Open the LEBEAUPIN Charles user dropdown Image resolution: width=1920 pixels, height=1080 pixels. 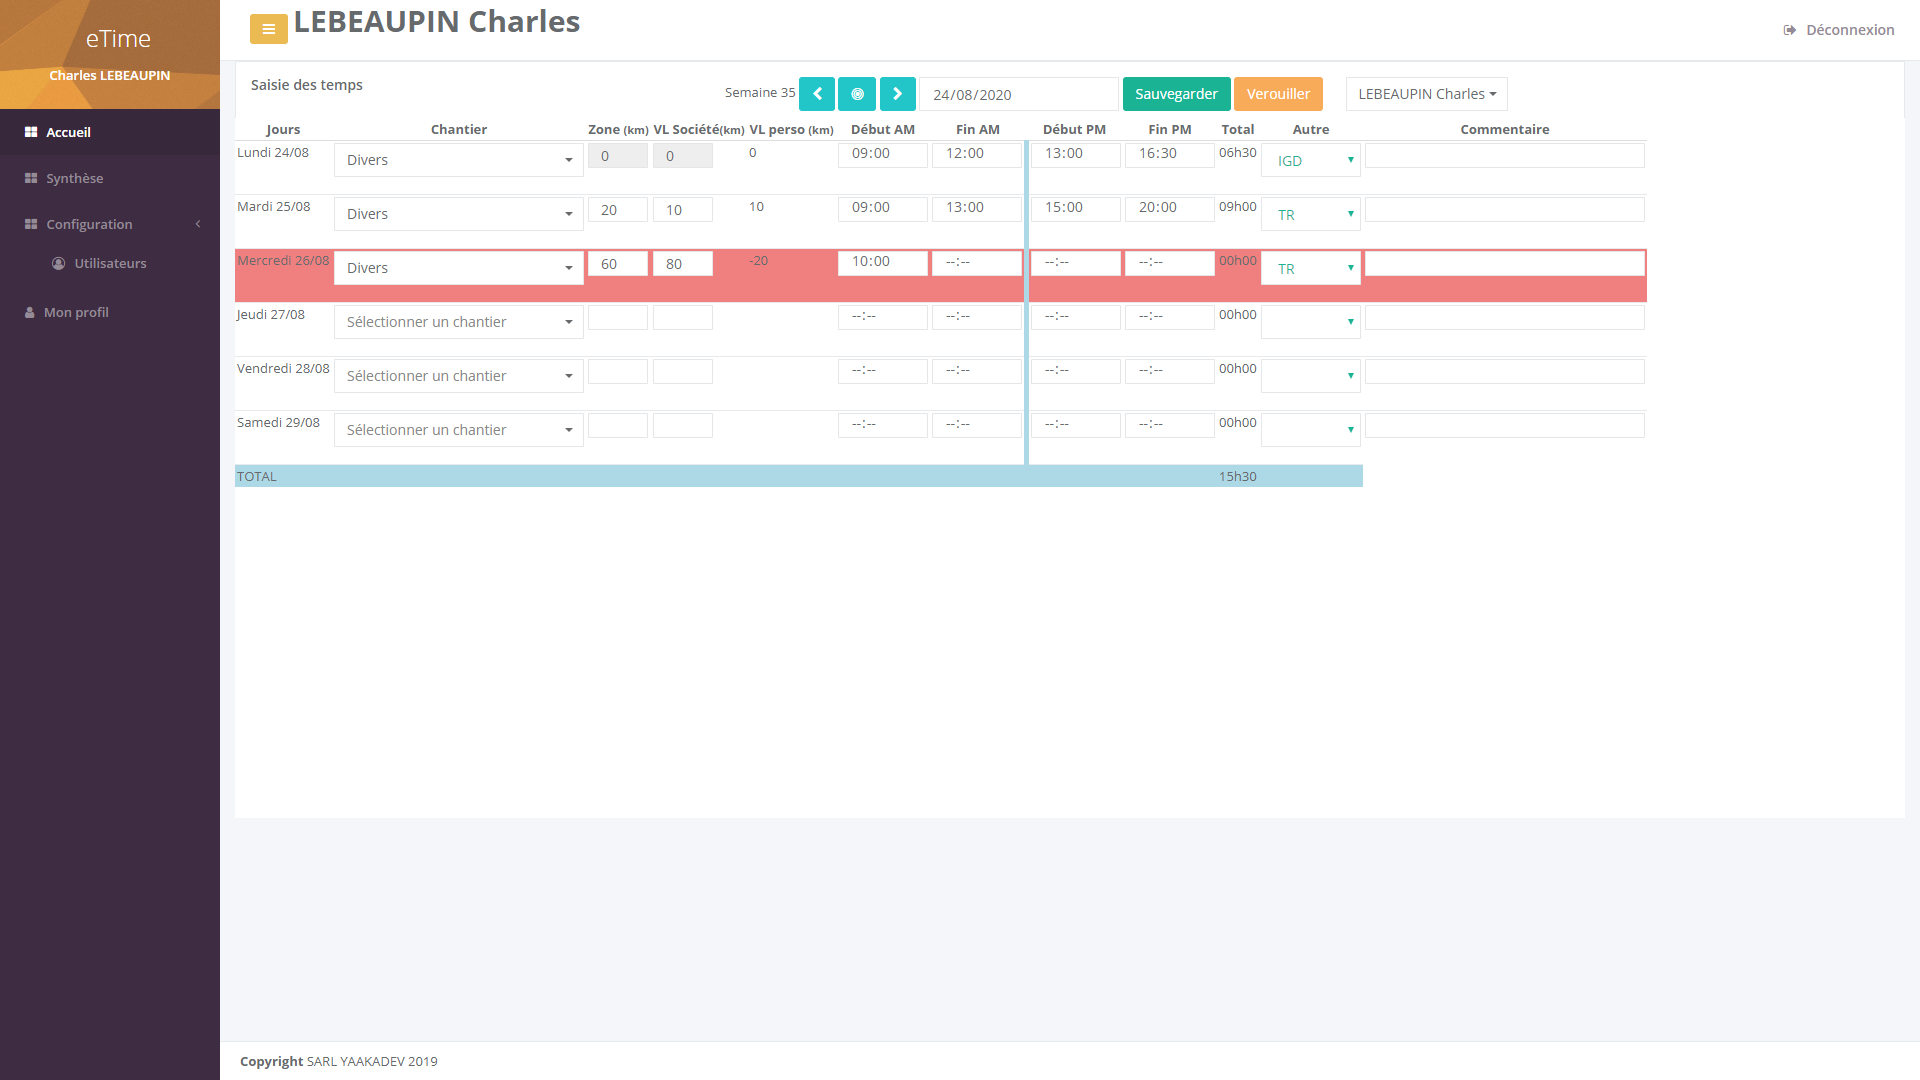1426,94
